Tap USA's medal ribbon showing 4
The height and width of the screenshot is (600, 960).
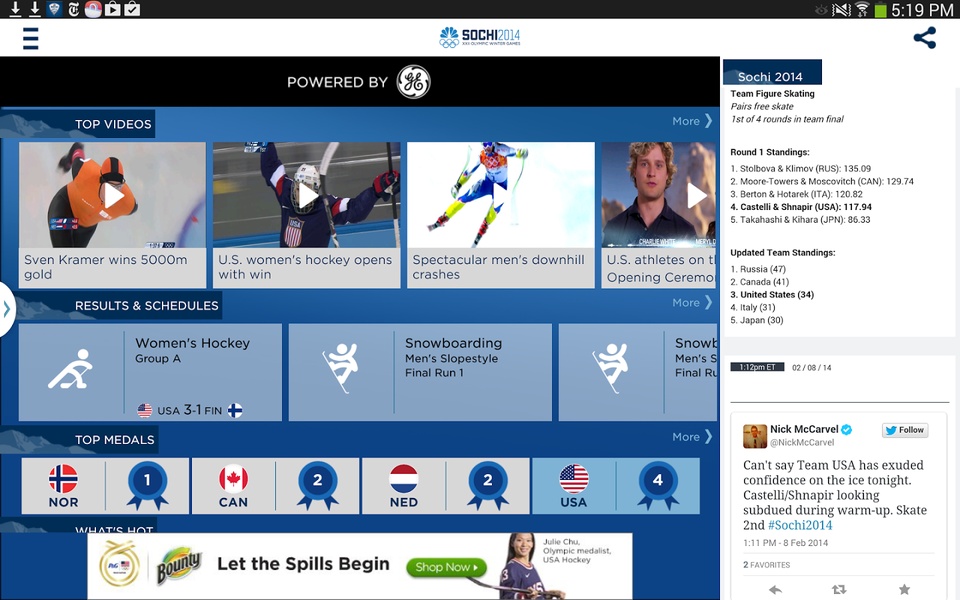[x=658, y=486]
